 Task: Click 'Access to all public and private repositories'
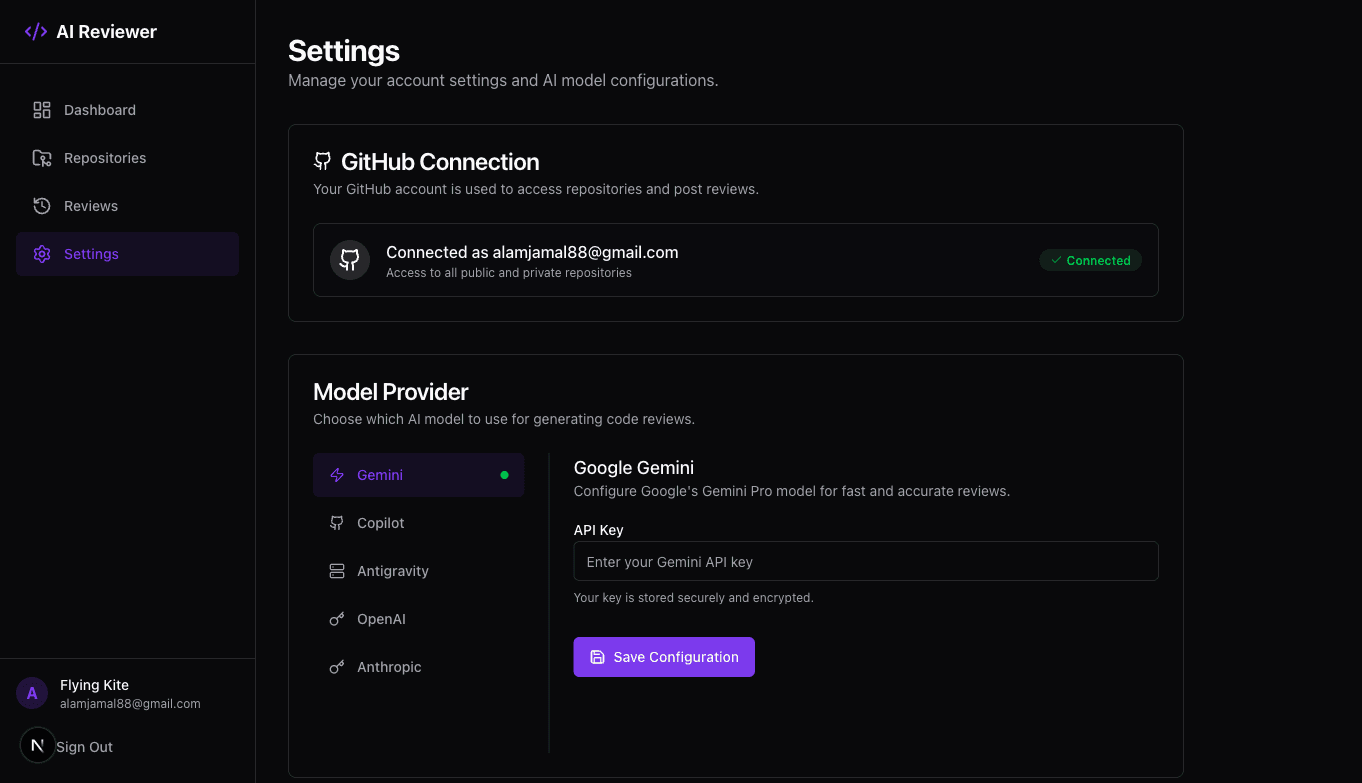click(x=509, y=272)
